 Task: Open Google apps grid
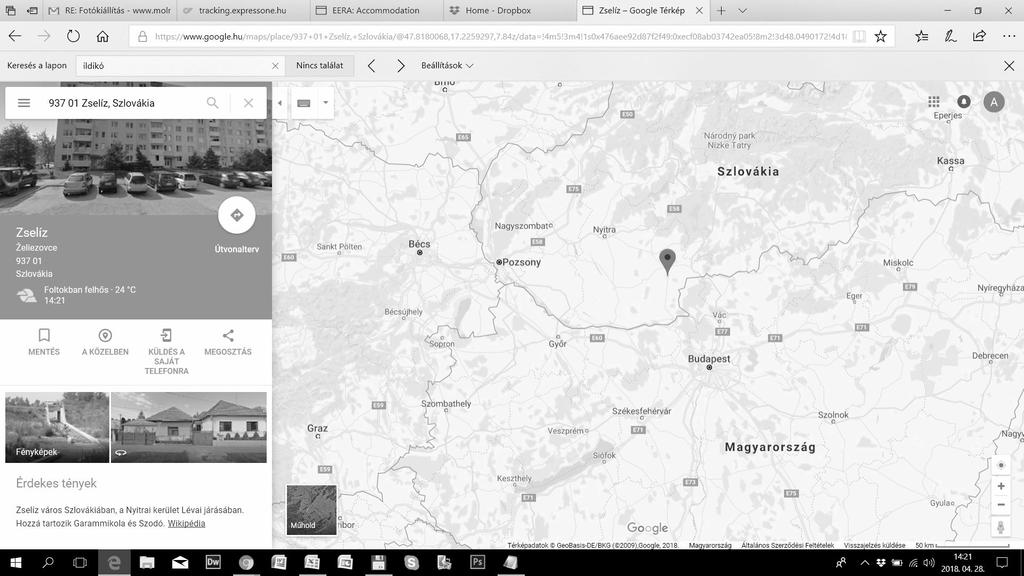934,101
